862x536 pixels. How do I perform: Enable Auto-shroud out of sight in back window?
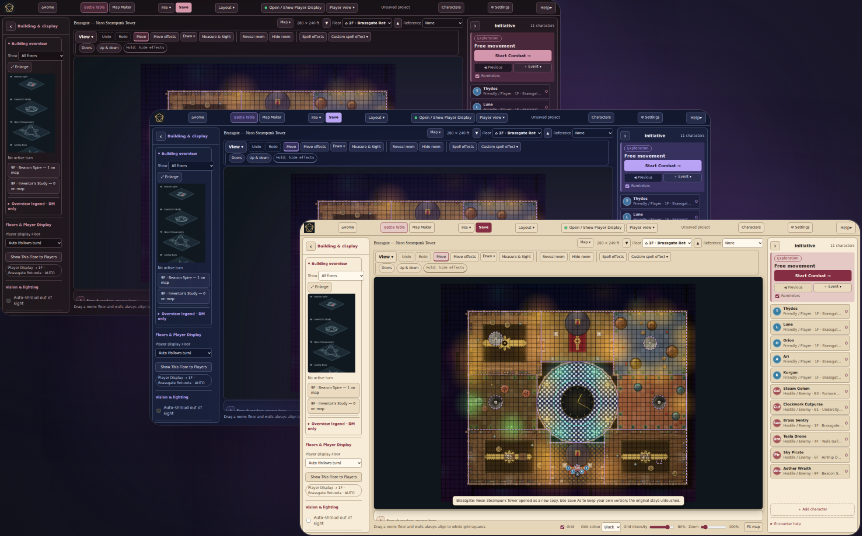coord(8,301)
